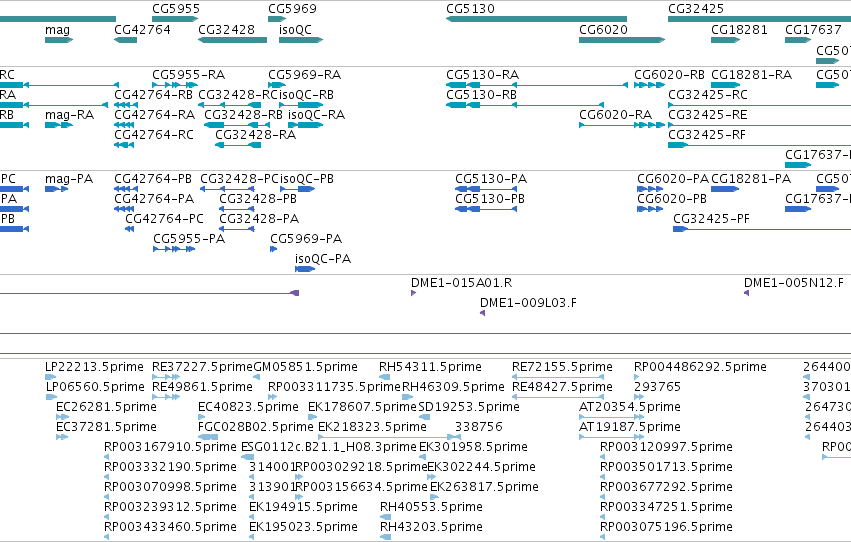Select the CG5969-PA protein label
The width and height of the screenshot is (851, 542).
click(x=306, y=239)
